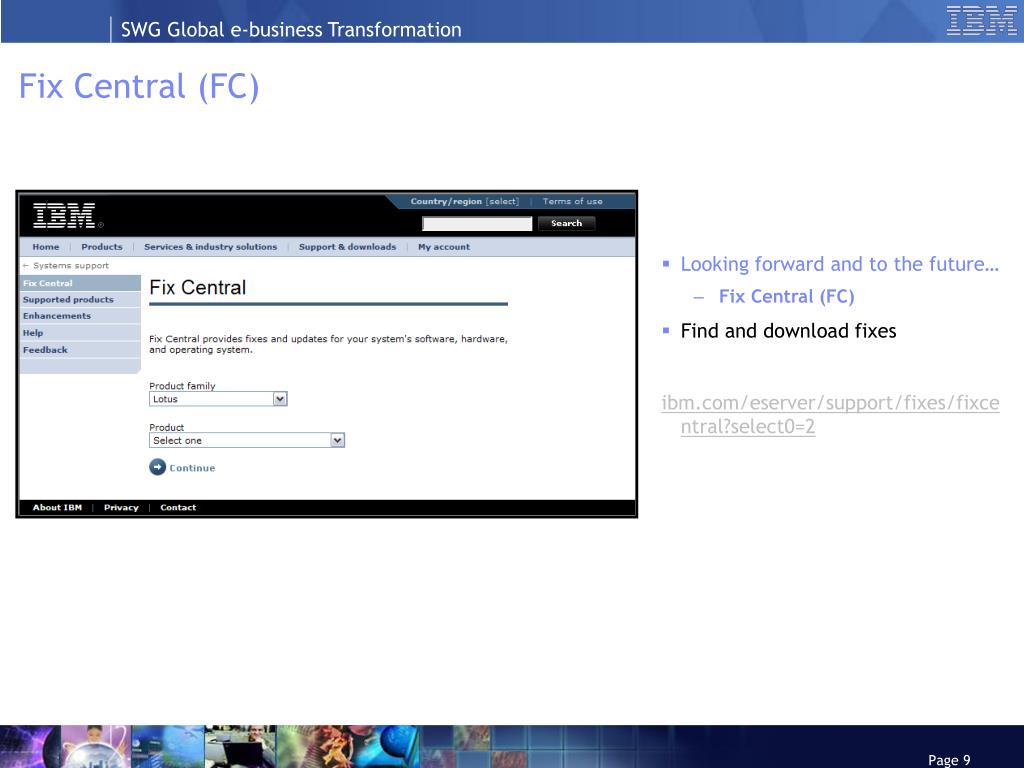Open the Terms of use link
This screenshot has height=768, width=1024.
572,201
